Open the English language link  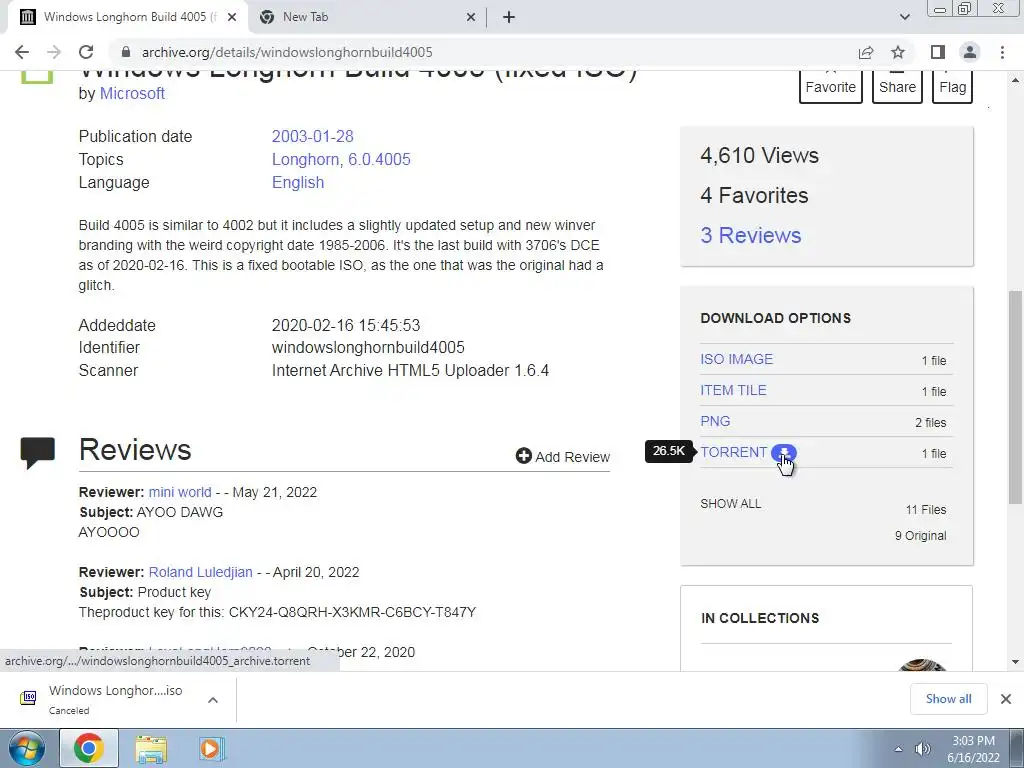point(298,182)
